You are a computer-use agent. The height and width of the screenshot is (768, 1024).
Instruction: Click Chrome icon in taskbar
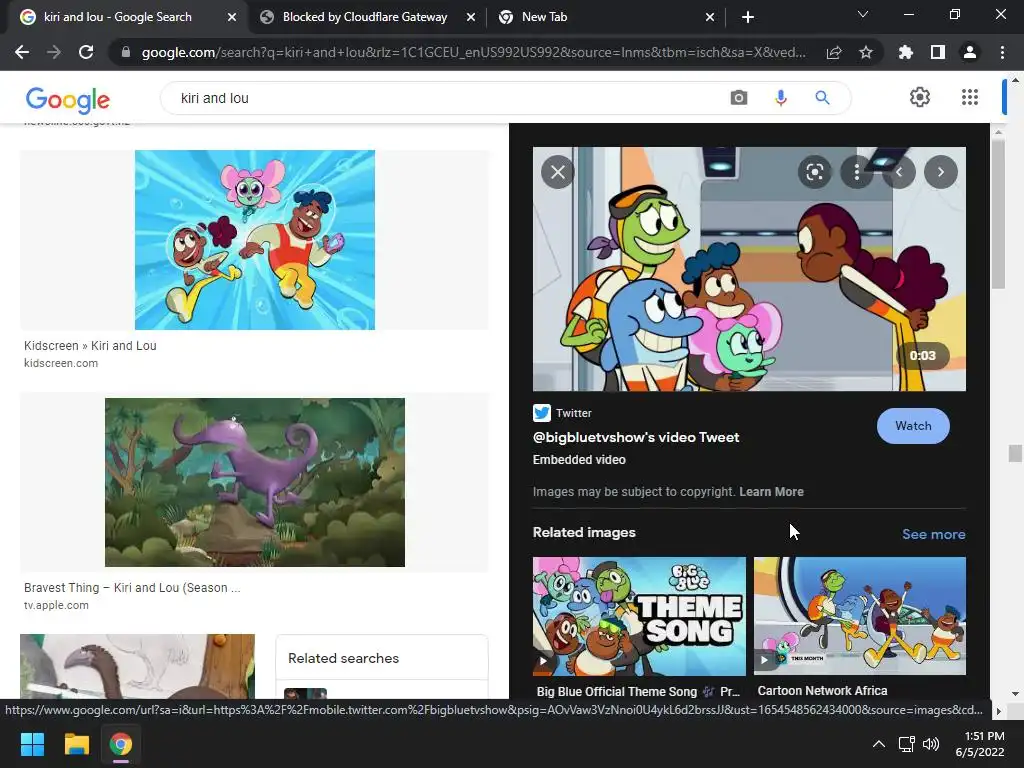click(121, 744)
